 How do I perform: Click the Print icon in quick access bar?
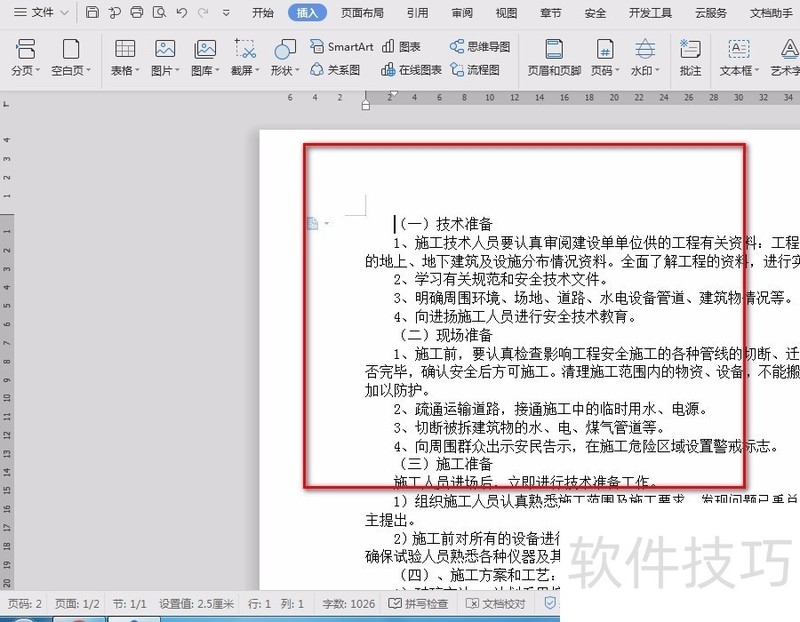click(x=137, y=12)
